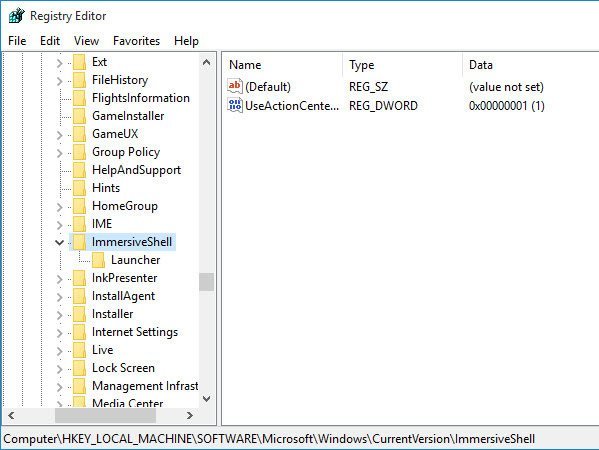Viewport: 599px width, 450px height.
Task: Click the Hints folder icon
Action: pyautogui.click(x=79, y=188)
